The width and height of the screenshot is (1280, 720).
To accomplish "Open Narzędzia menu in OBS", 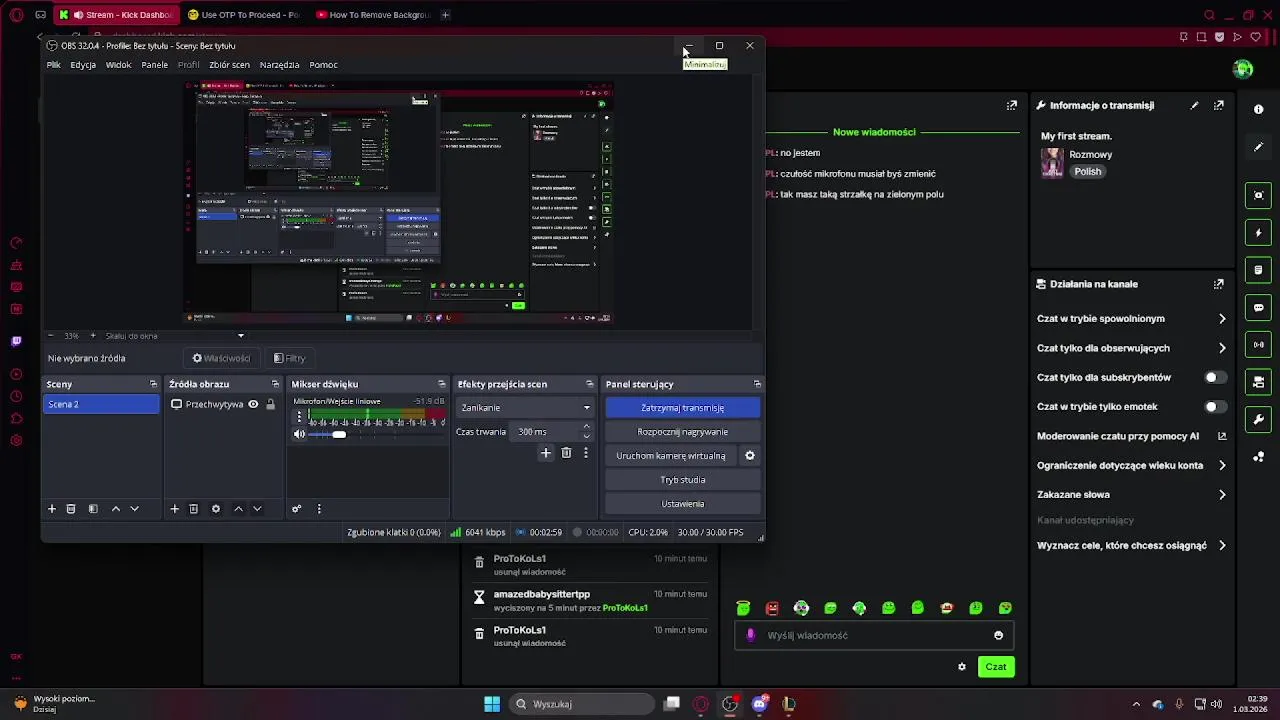I will click(x=279, y=65).
